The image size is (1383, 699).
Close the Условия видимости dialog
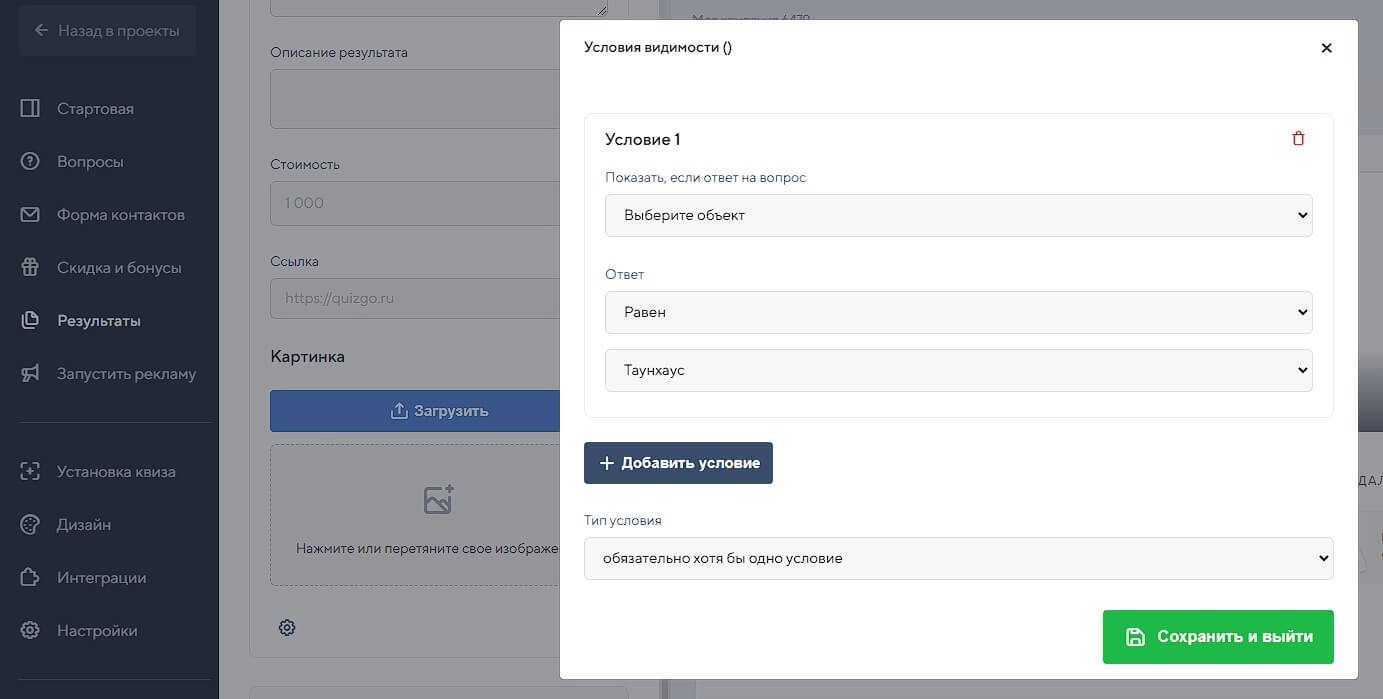pyautogui.click(x=1326, y=48)
